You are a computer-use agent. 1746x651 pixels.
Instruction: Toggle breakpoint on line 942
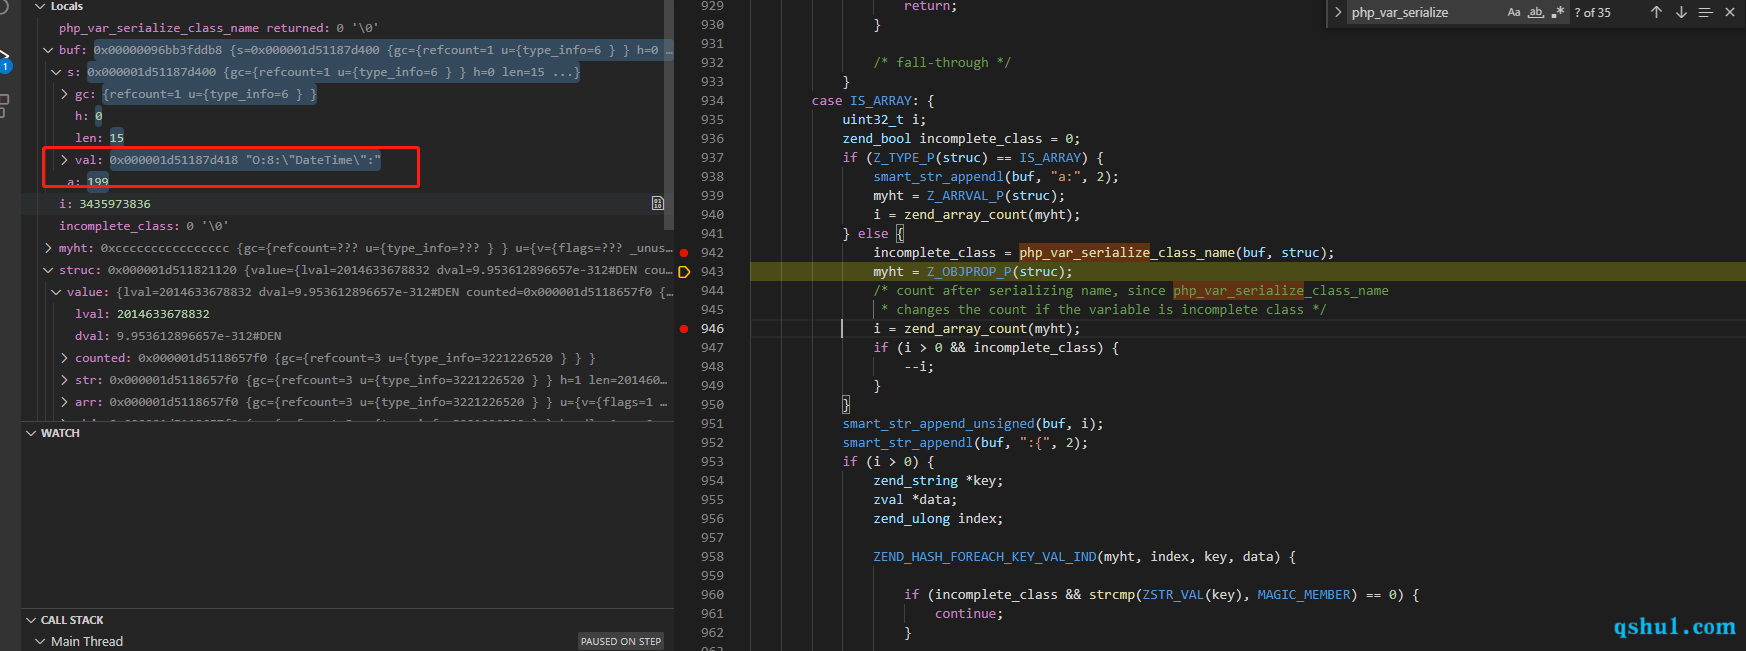click(684, 252)
